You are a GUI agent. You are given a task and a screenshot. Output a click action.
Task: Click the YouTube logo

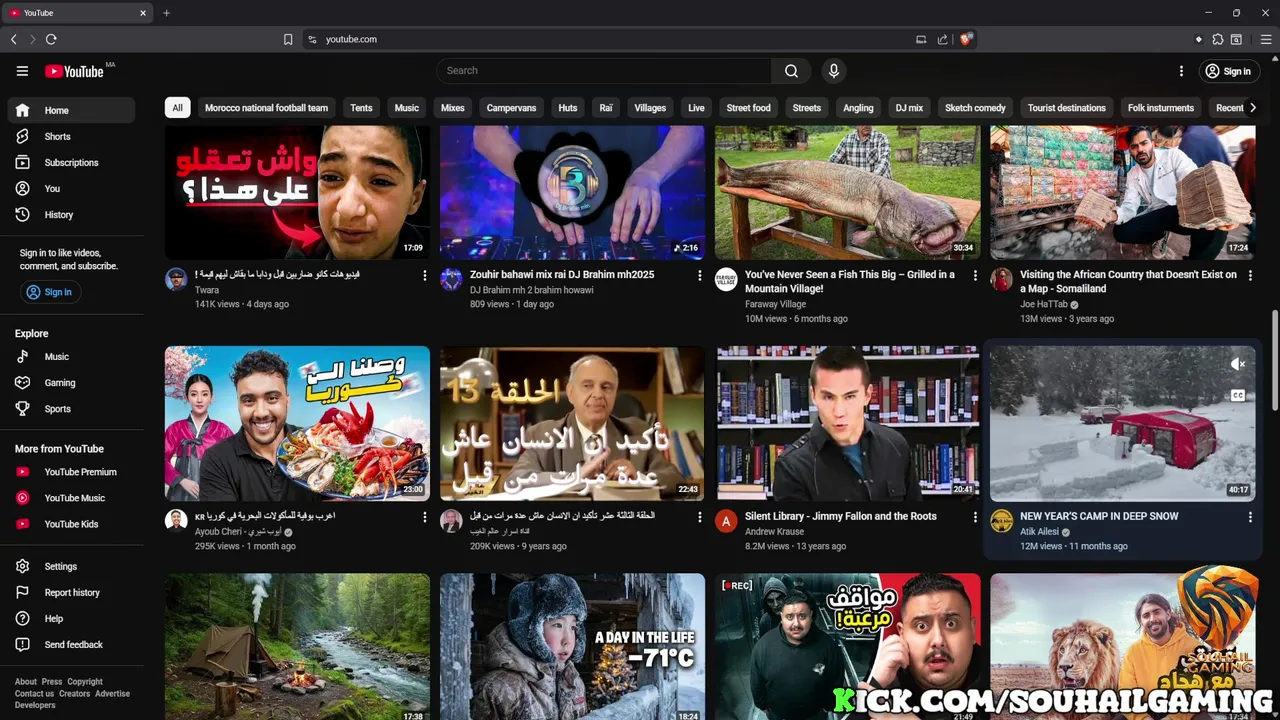pyautogui.click(x=75, y=71)
